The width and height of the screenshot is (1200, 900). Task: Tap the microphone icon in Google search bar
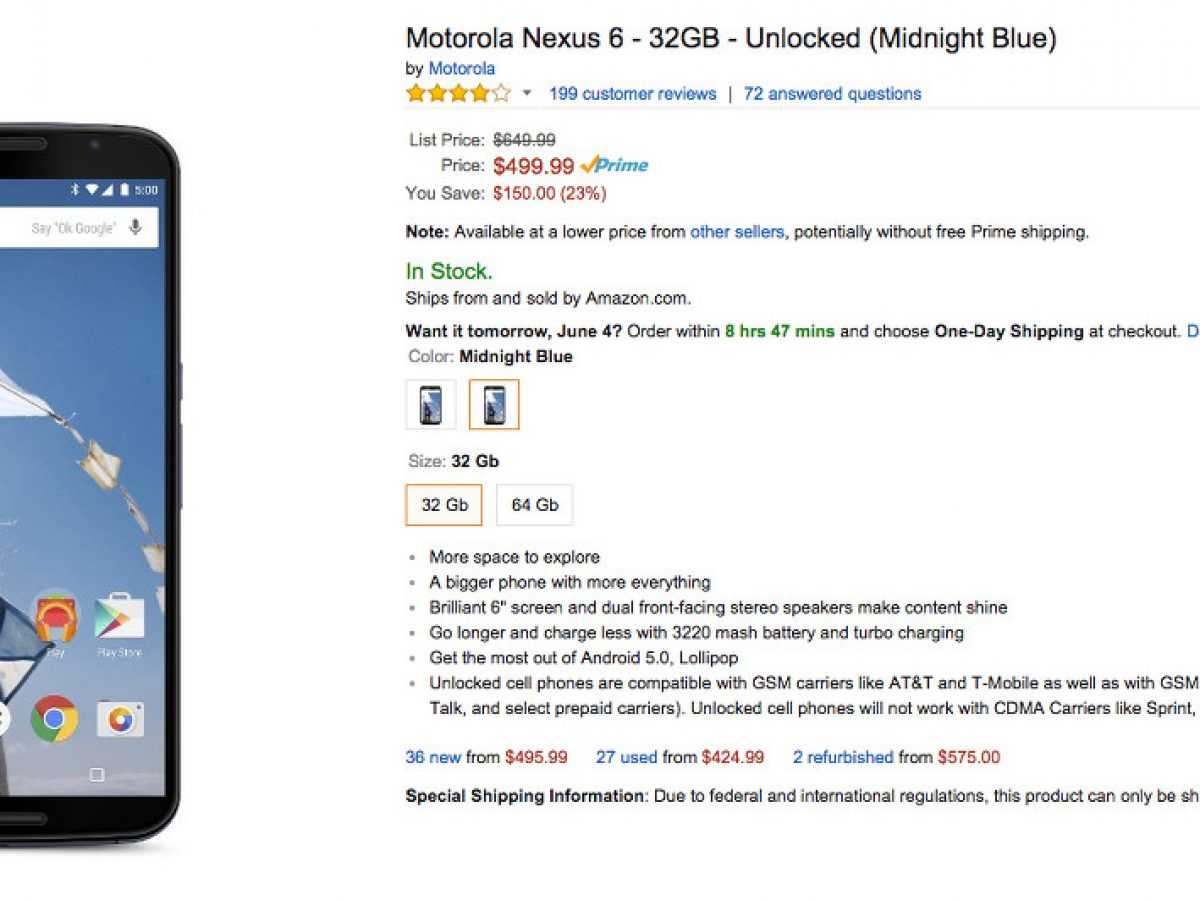pyautogui.click(x=136, y=228)
